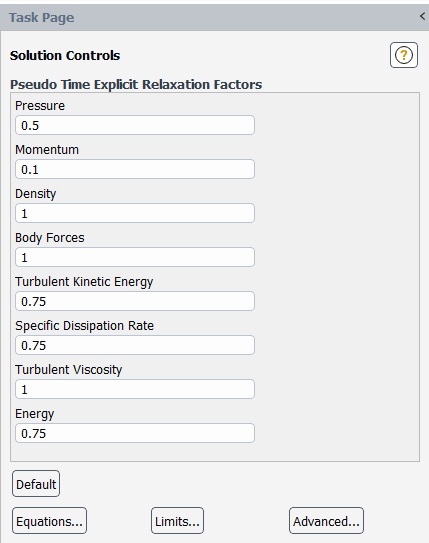429x543 pixels.
Task: Click the Body Forces value field
Action: tap(135, 257)
